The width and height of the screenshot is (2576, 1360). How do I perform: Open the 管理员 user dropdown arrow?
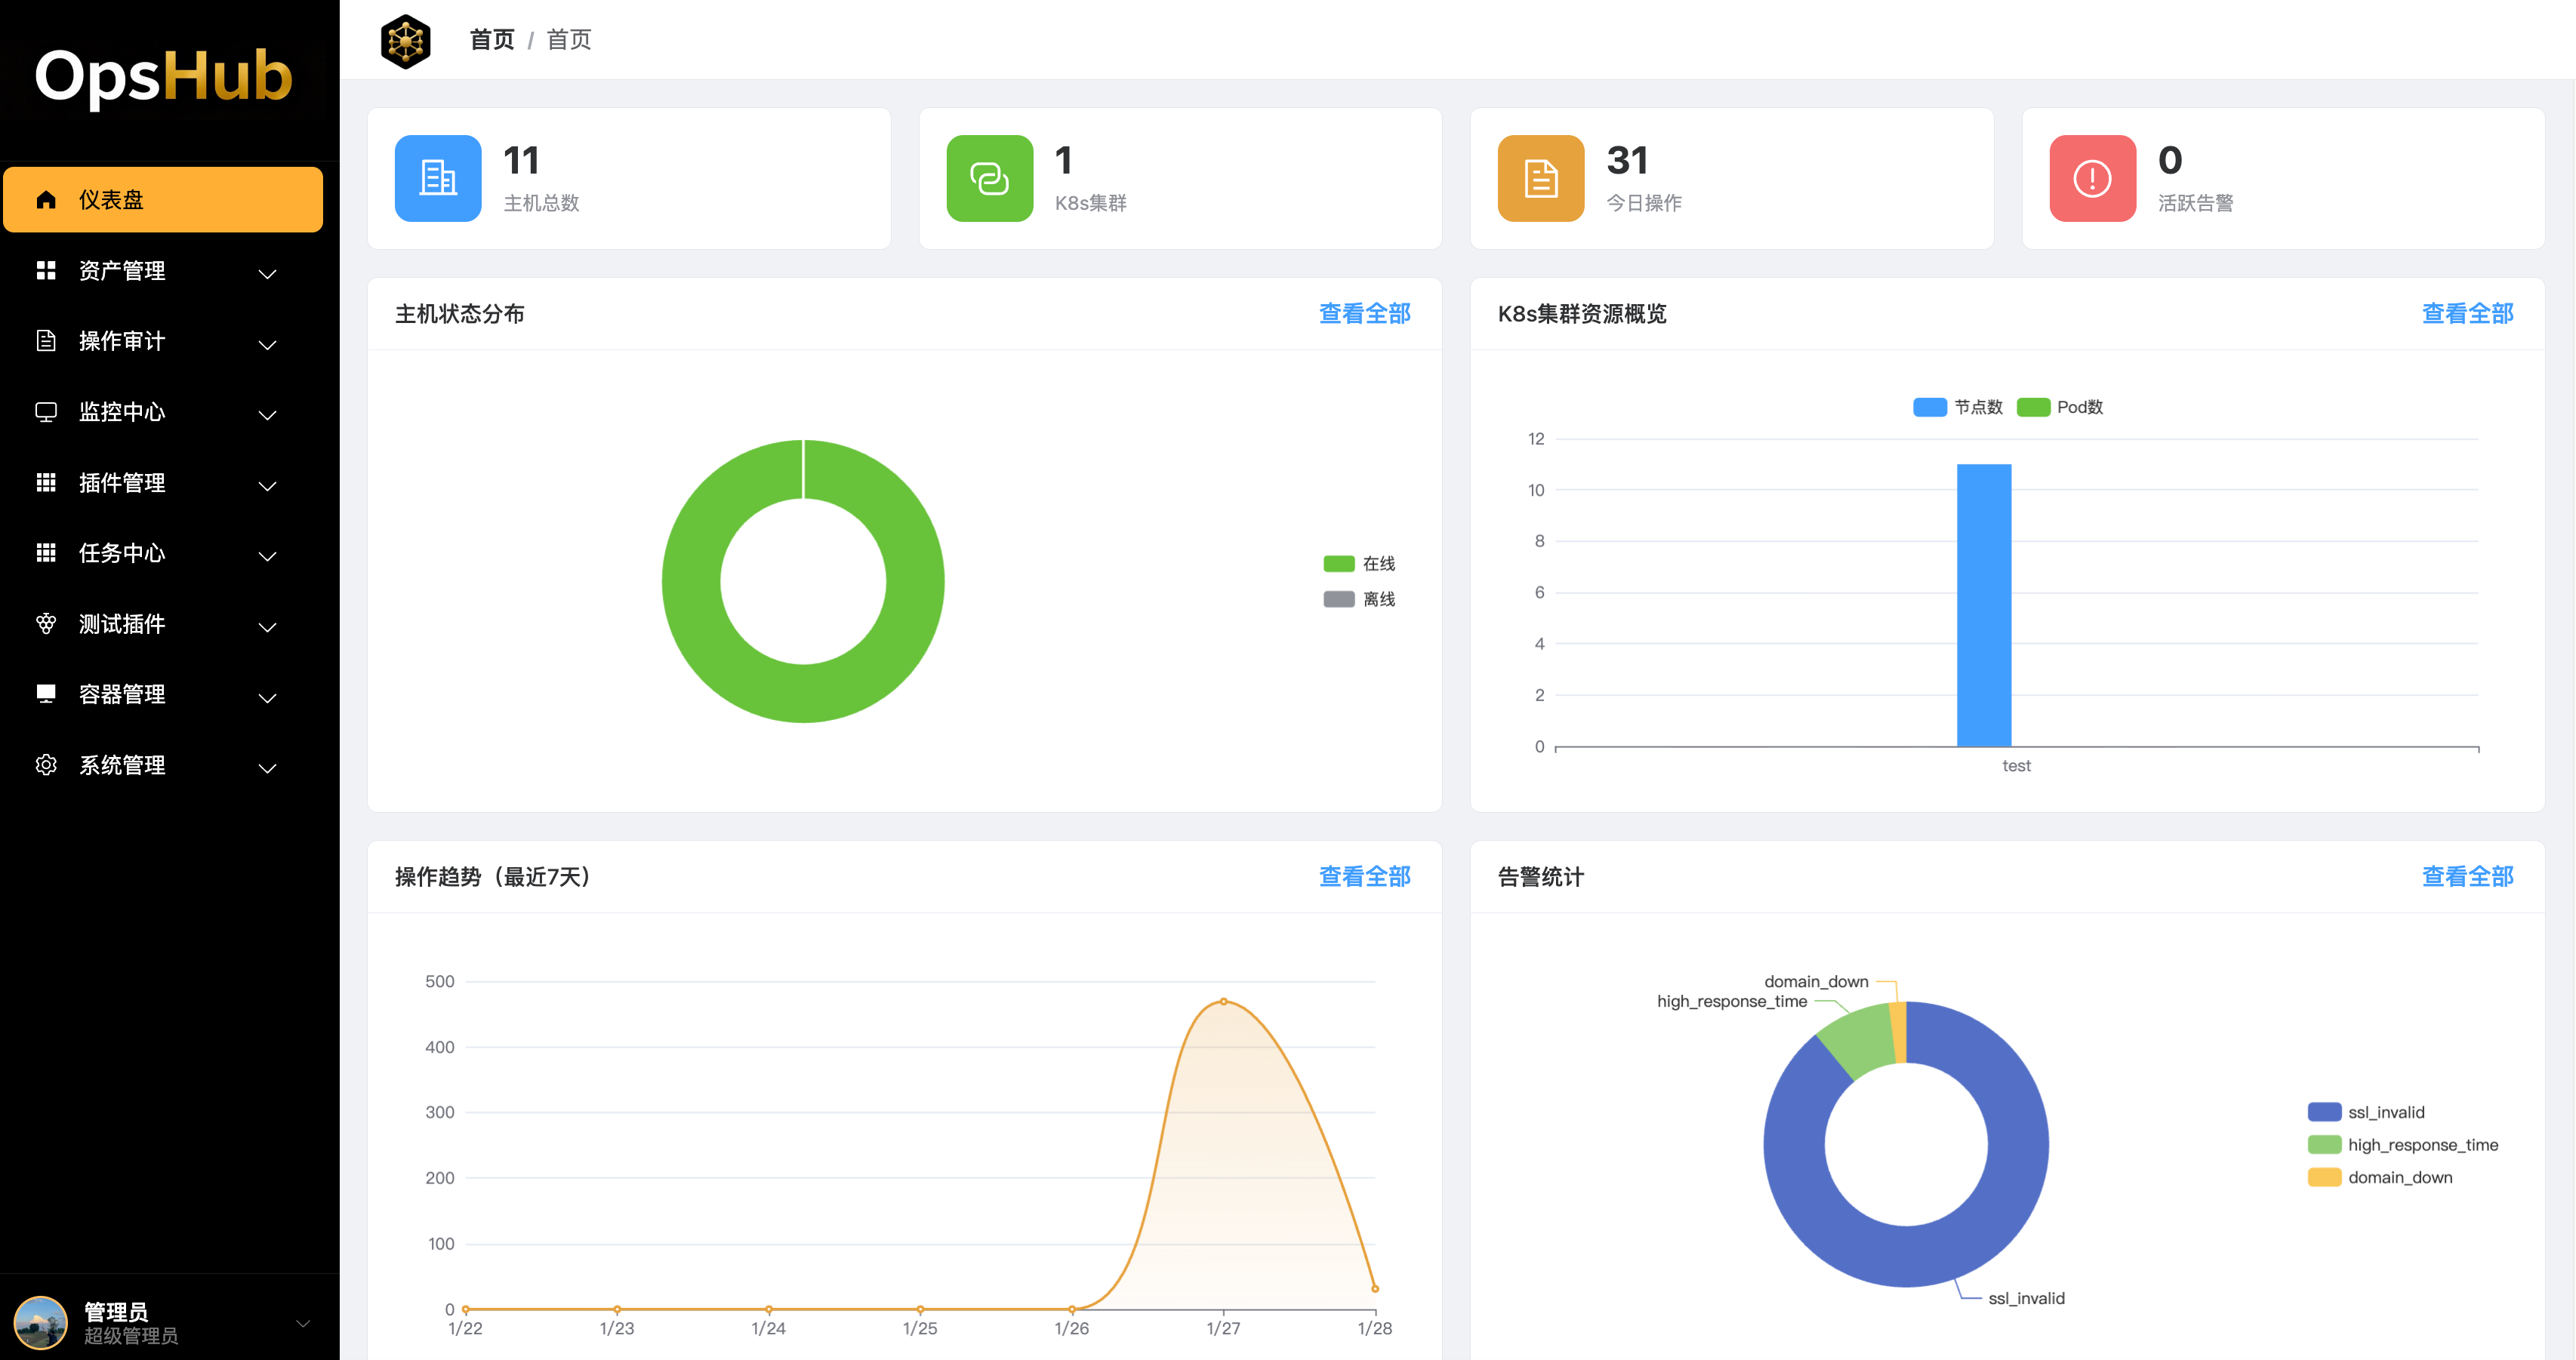tap(303, 1323)
